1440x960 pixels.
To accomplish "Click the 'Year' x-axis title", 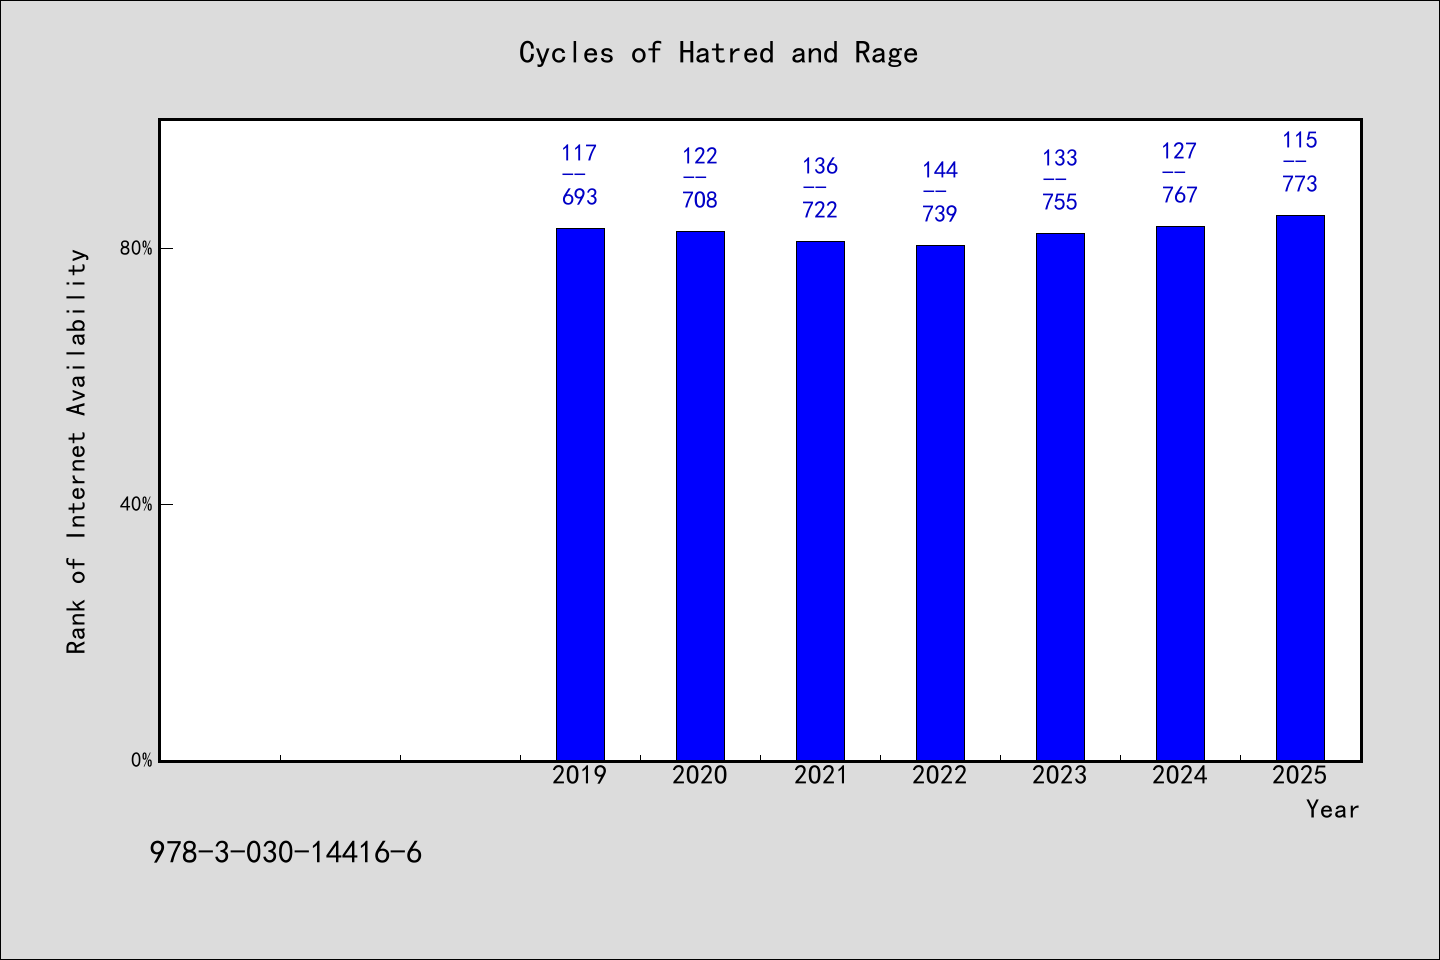I will (1332, 809).
